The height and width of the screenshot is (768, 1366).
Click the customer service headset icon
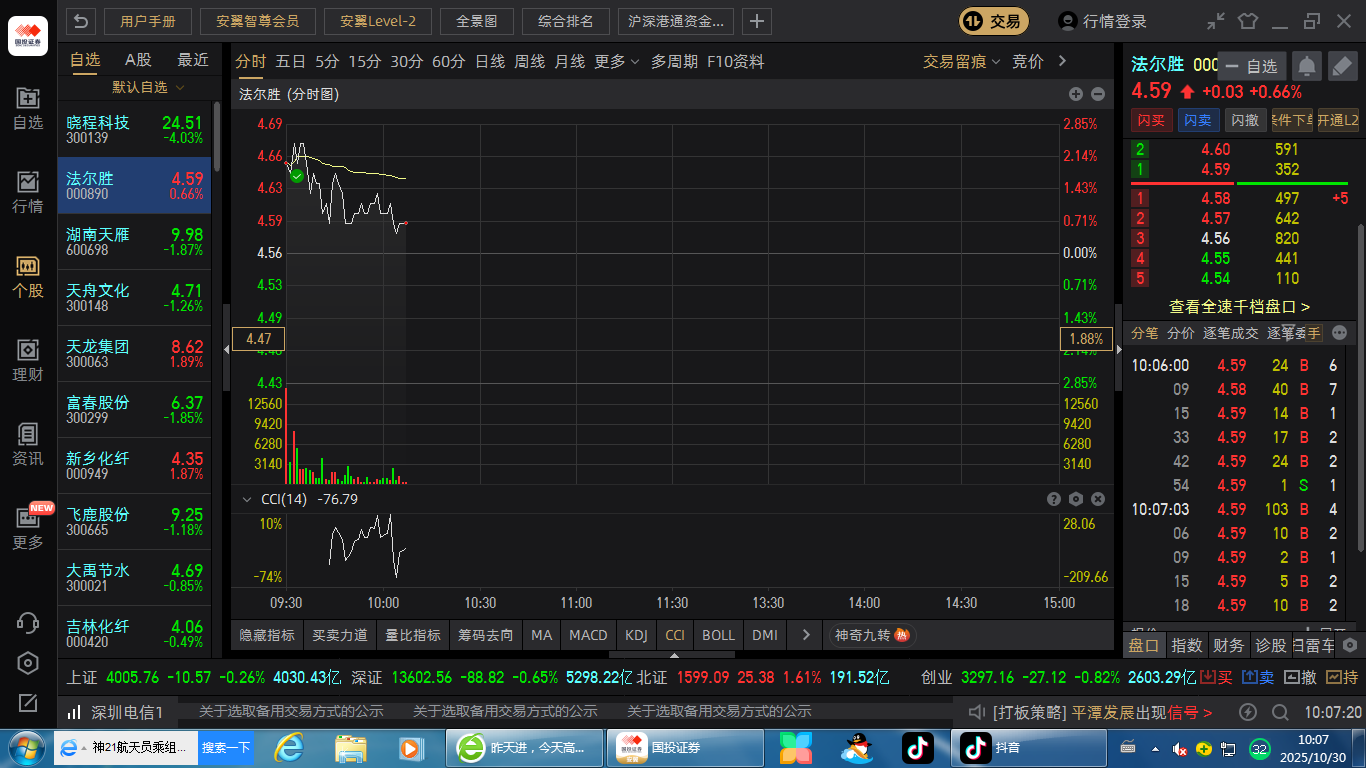pyautogui.click(x=28, y=622)
